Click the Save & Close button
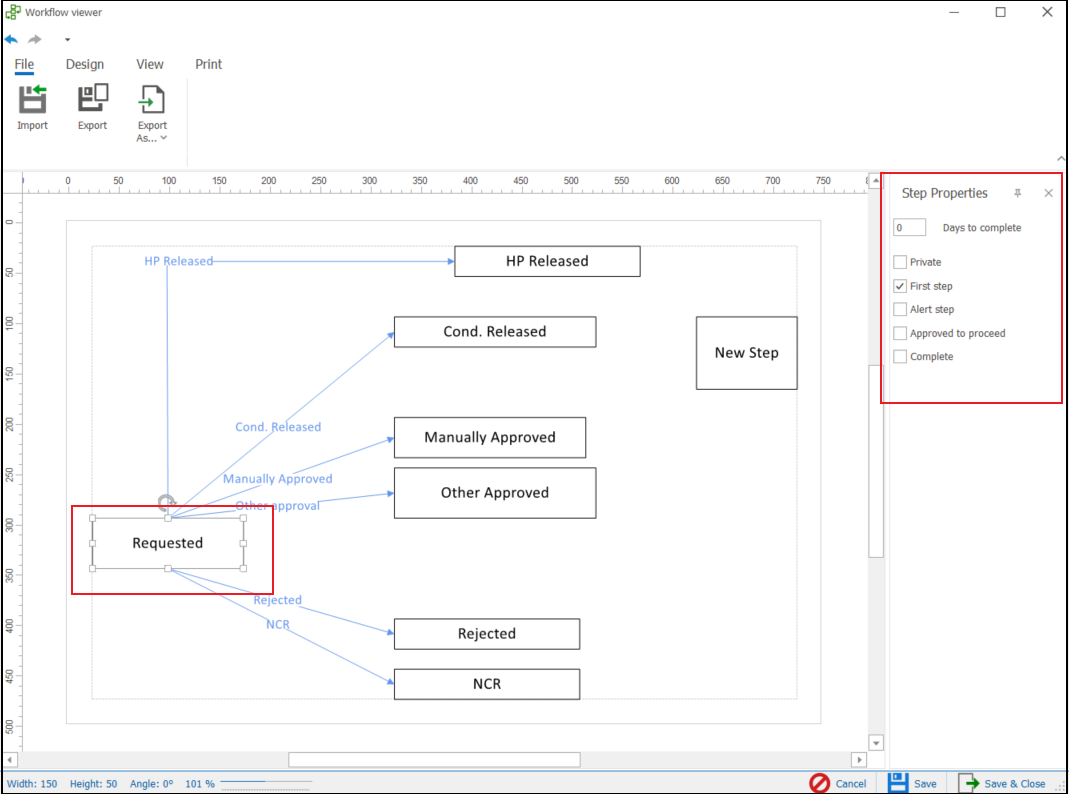The width and height of the screenshot is (1069, 794). pos(1002,783)
